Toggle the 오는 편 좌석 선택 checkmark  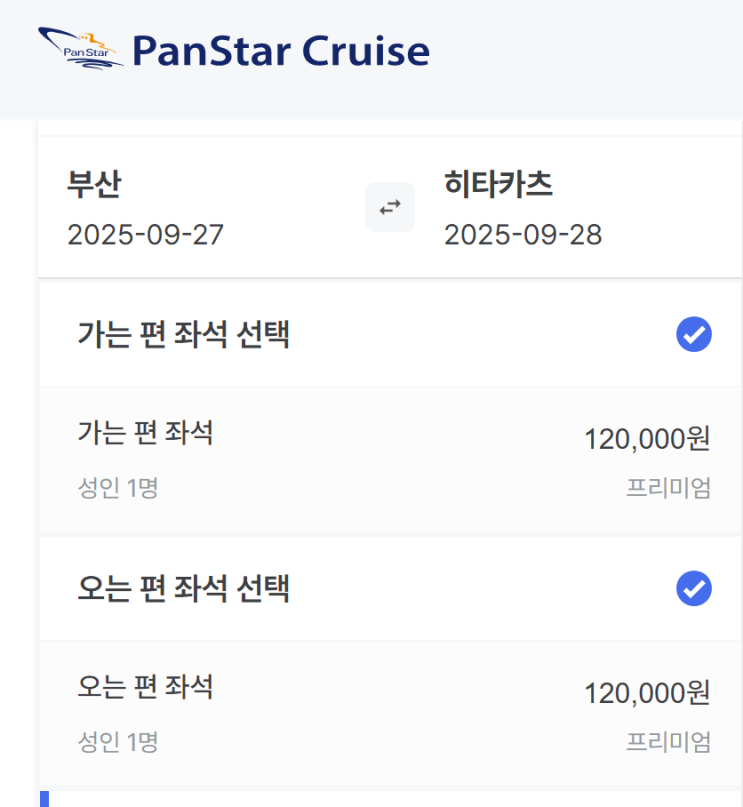pos(693,589)
